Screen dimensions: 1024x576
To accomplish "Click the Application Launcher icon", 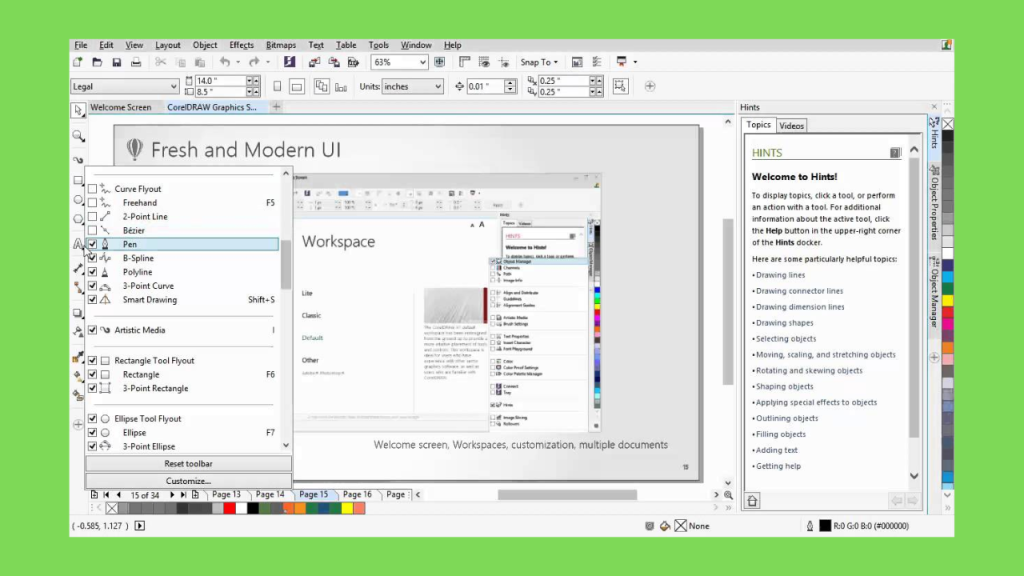I will [621, 62].
